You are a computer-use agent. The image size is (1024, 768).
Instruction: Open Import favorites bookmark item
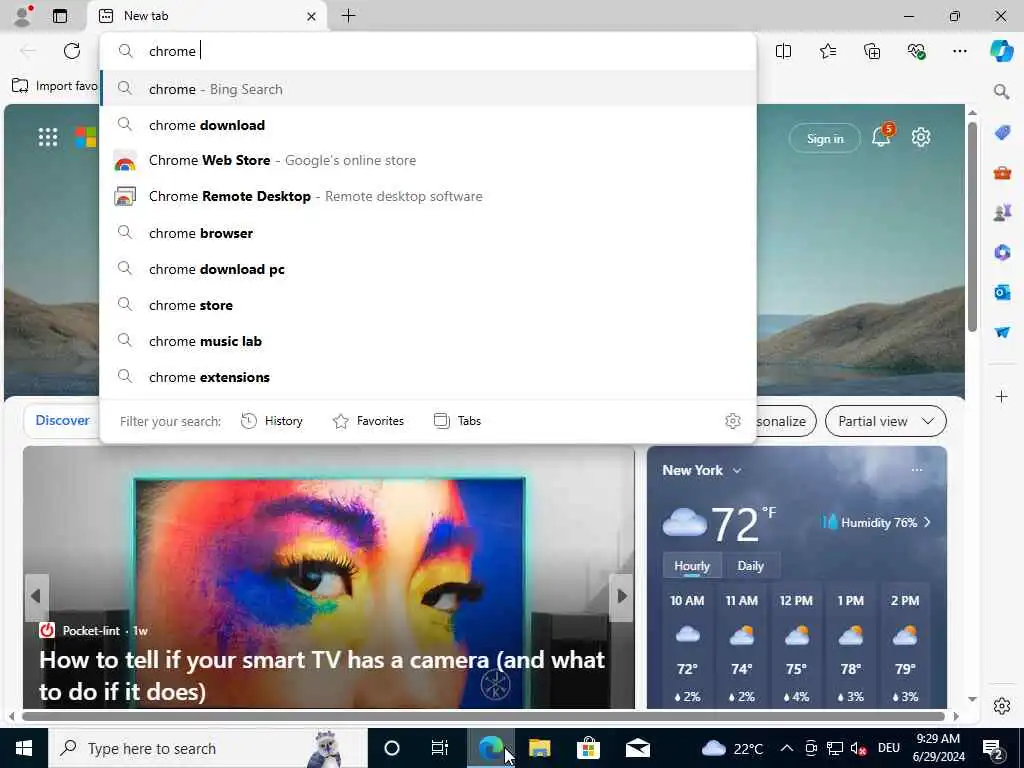point(55,86)
